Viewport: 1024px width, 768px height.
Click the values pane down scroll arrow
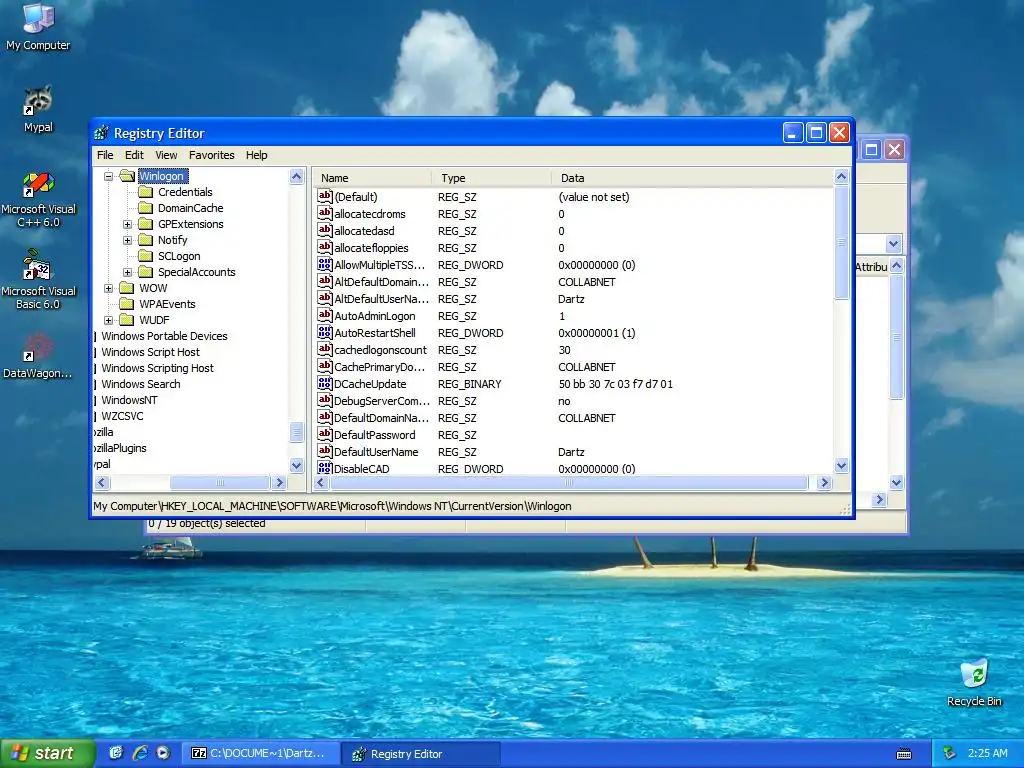pos(841,466)
